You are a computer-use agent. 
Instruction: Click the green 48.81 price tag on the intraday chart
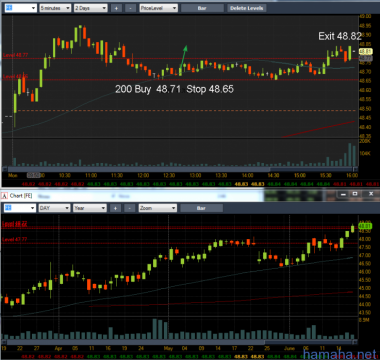365,51
